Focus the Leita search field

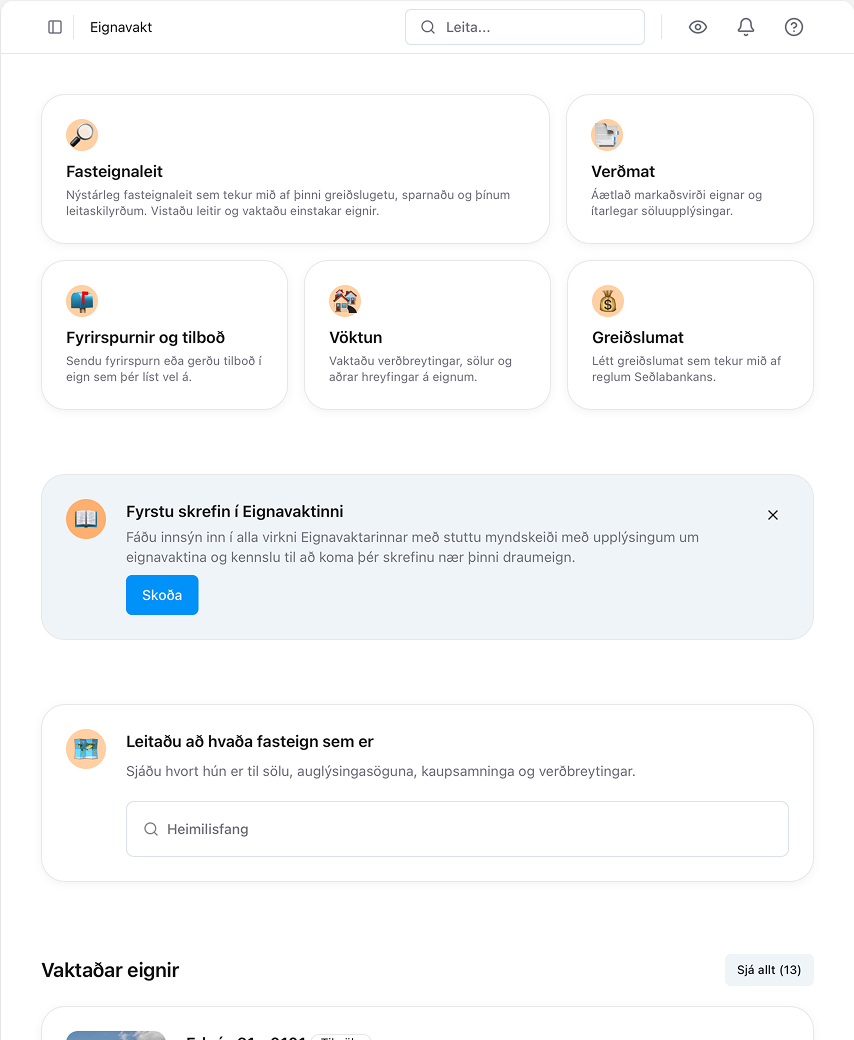pos(525,27)
